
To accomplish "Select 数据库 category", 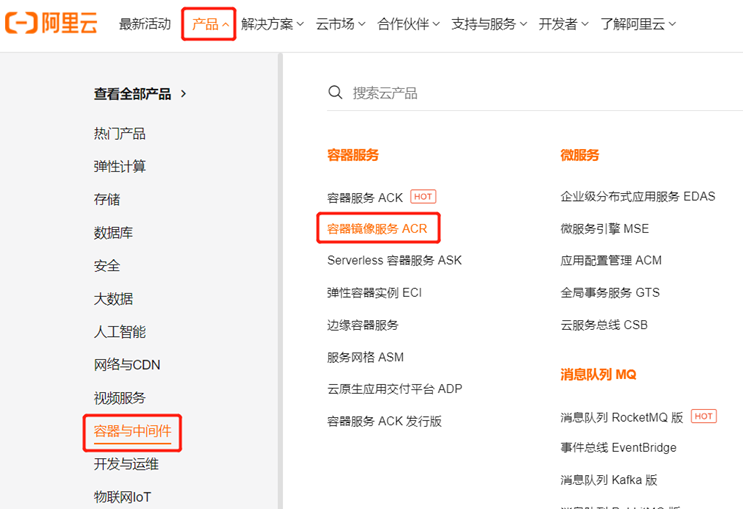I will [113, 233].
